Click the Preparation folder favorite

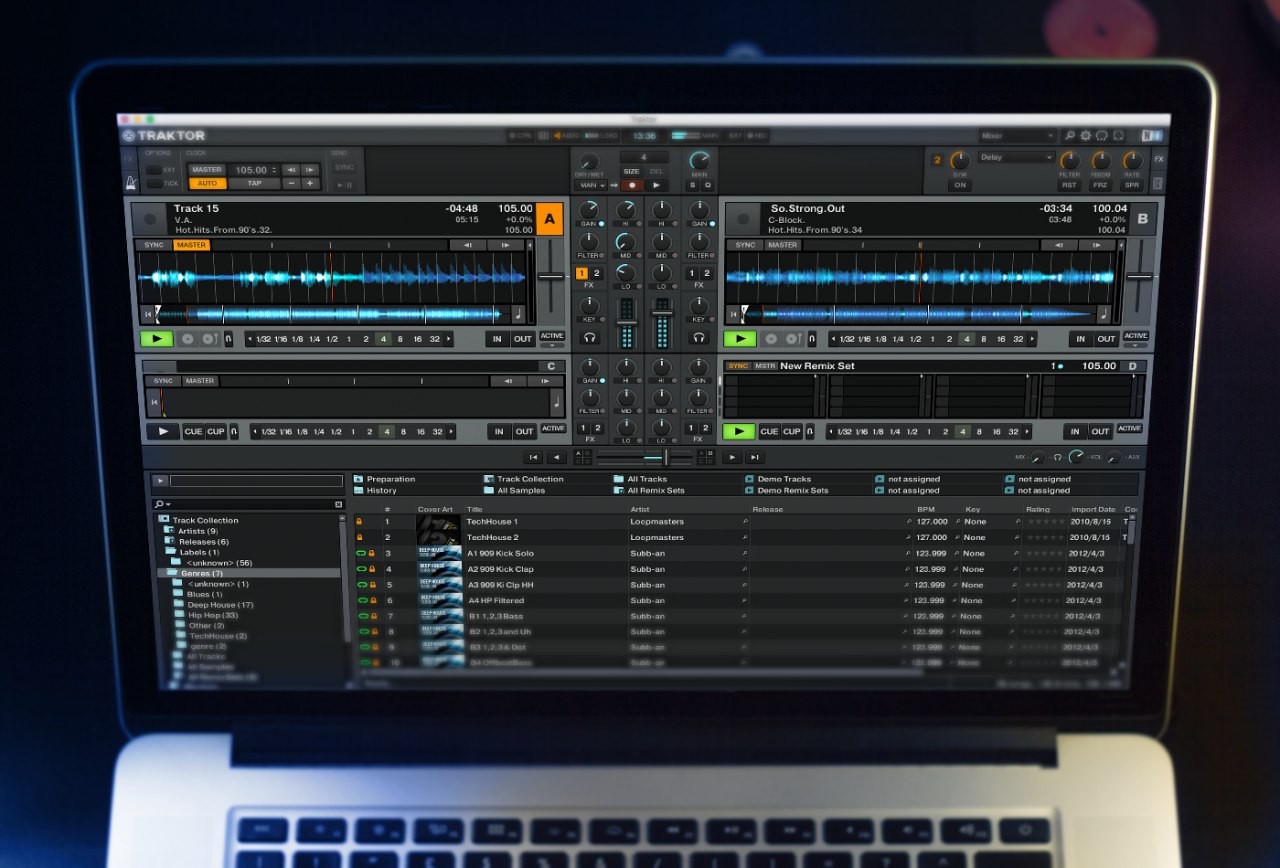388,479
